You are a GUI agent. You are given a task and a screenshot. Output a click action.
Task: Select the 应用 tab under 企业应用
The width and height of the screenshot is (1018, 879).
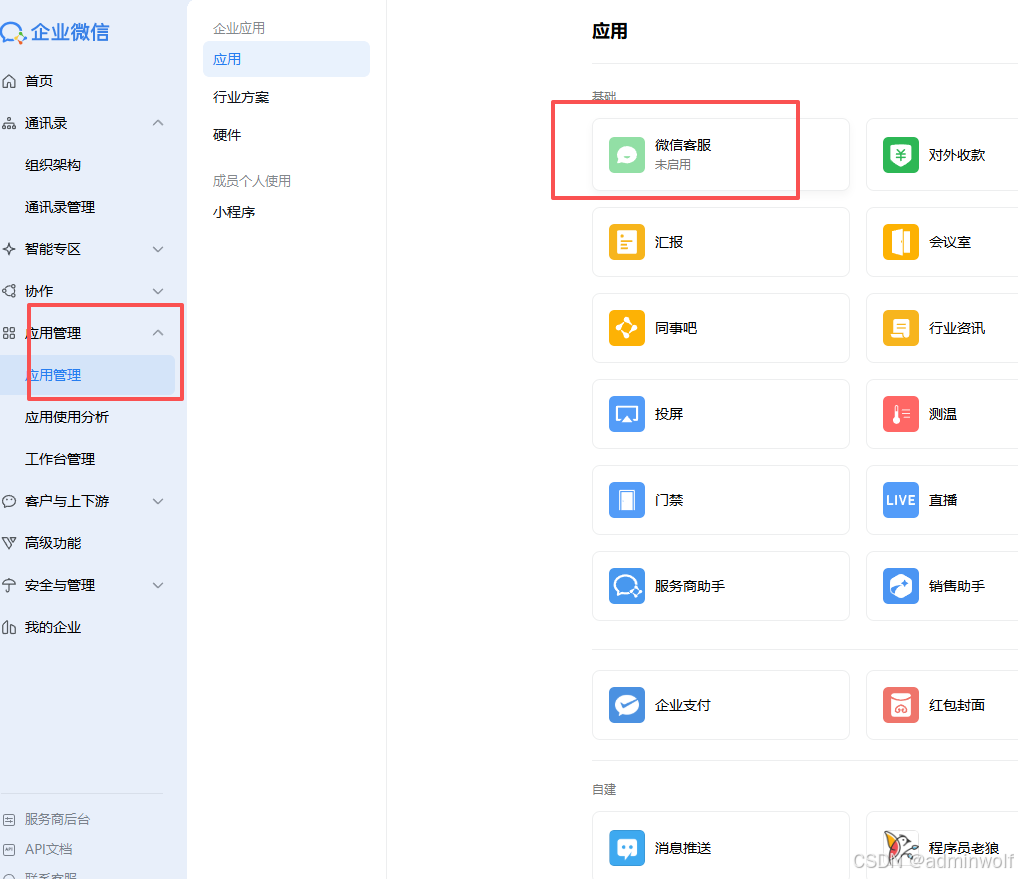pyautogui.click(x=286, y=59)
